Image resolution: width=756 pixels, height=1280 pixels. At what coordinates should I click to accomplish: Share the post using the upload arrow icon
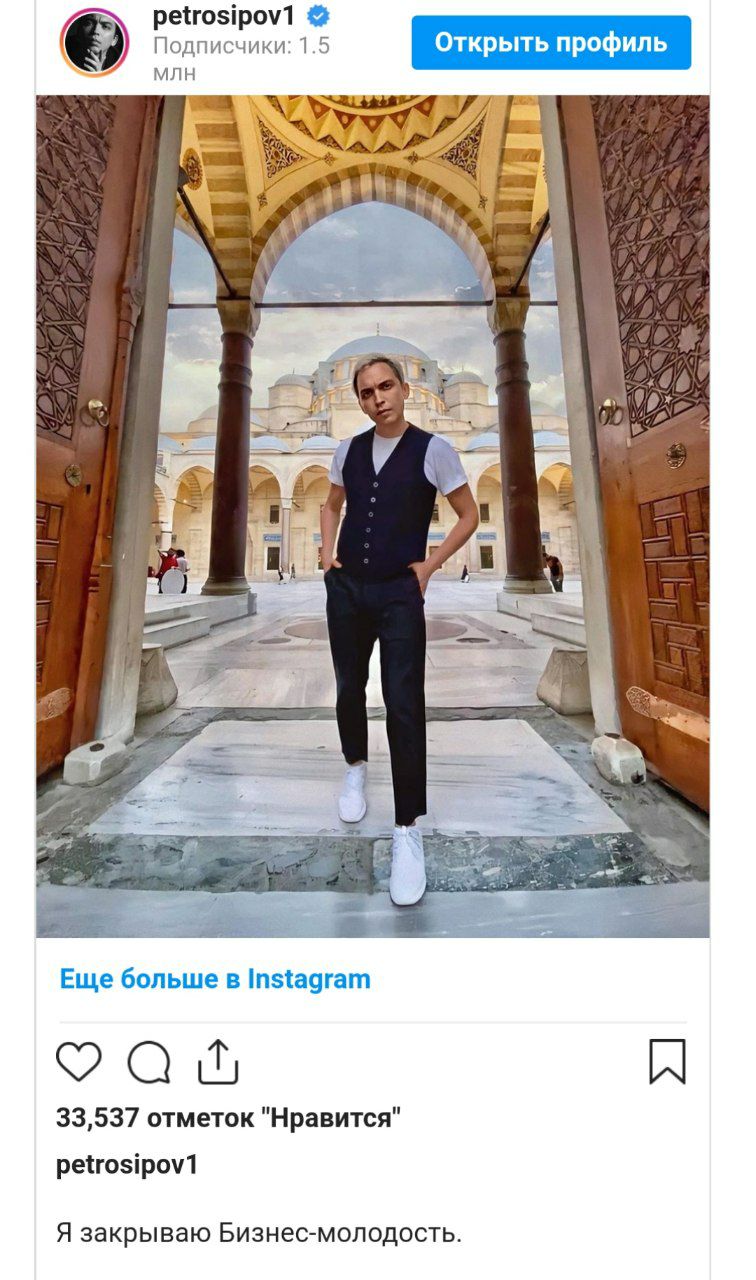[x=218, y=1061]
